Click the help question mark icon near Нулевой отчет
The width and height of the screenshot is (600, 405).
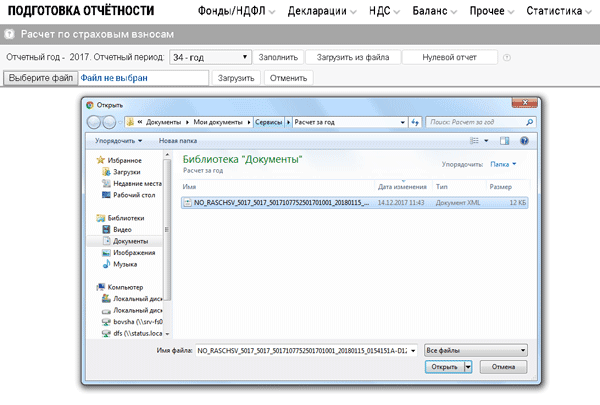(507, 57)
